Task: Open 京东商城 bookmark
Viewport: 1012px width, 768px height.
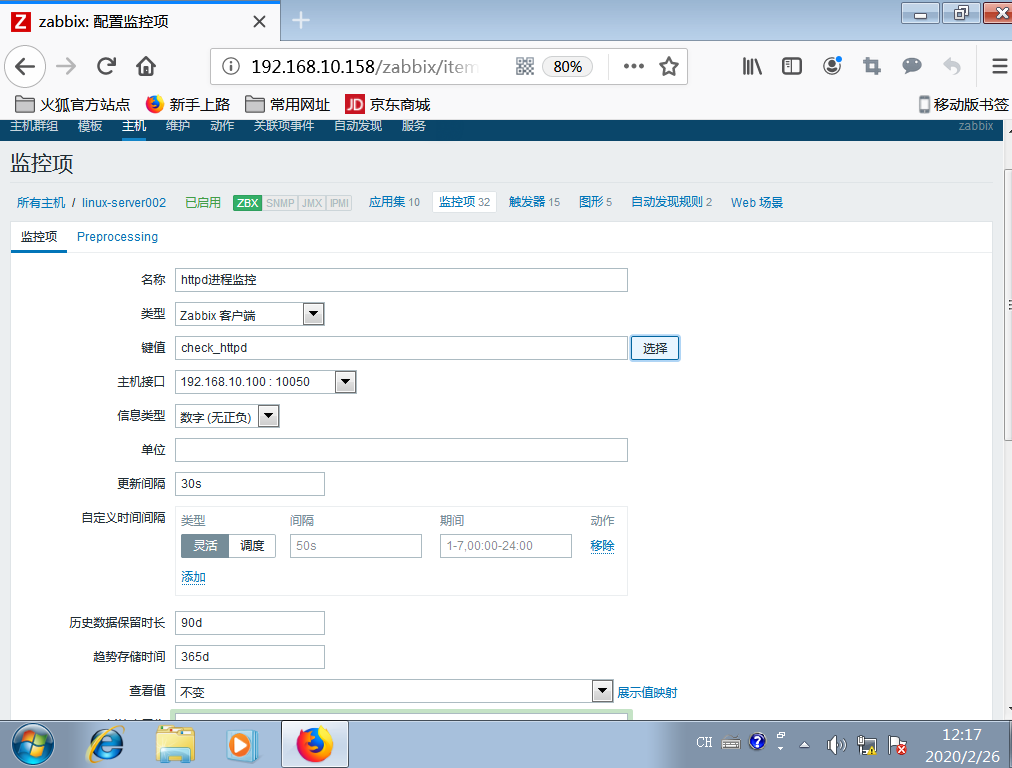Action: (x=388, y=105)
